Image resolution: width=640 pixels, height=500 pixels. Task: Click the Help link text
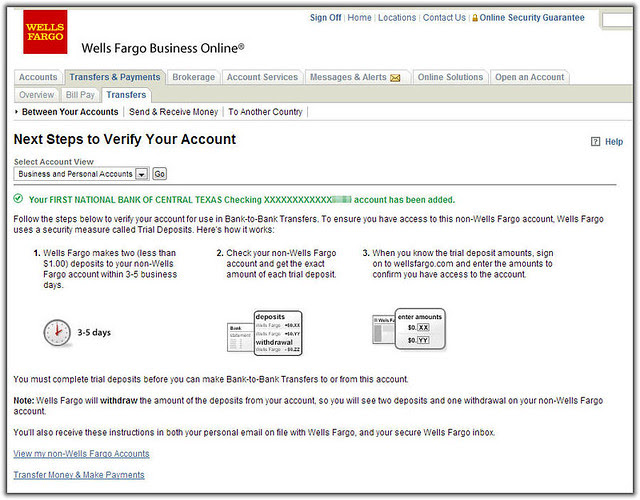point(614,142)
